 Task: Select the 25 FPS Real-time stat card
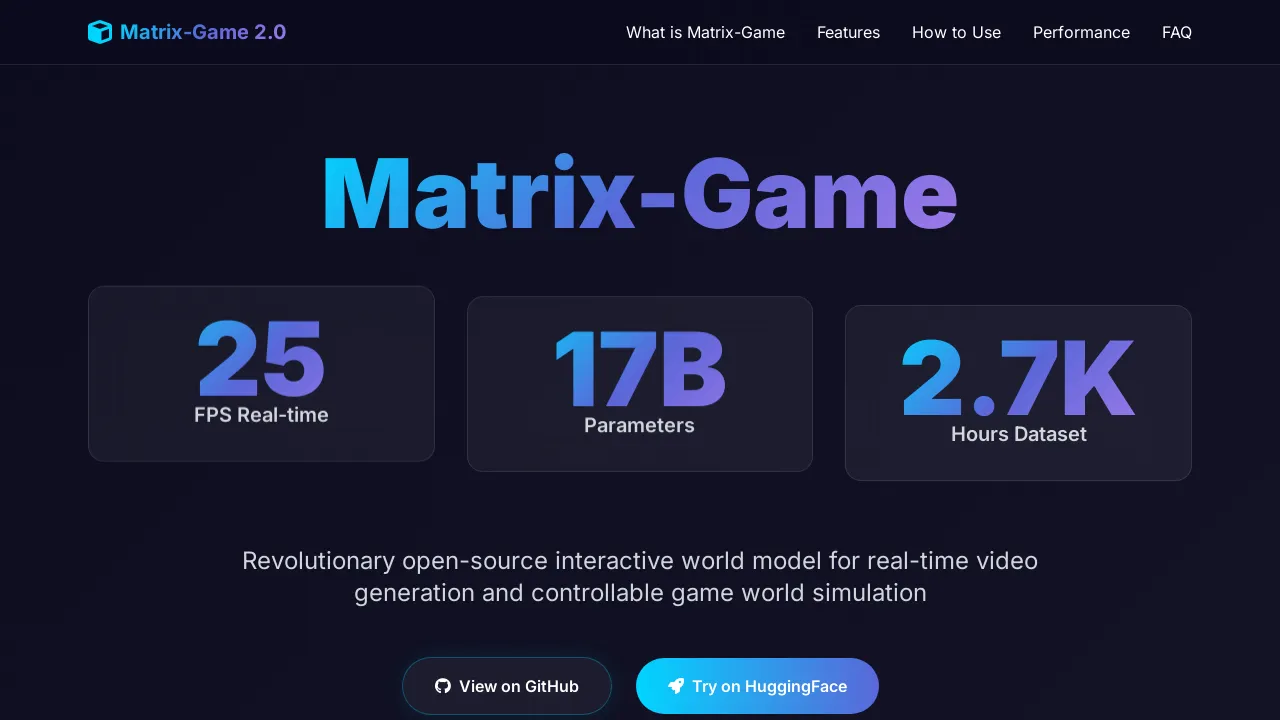pos(261,373)
